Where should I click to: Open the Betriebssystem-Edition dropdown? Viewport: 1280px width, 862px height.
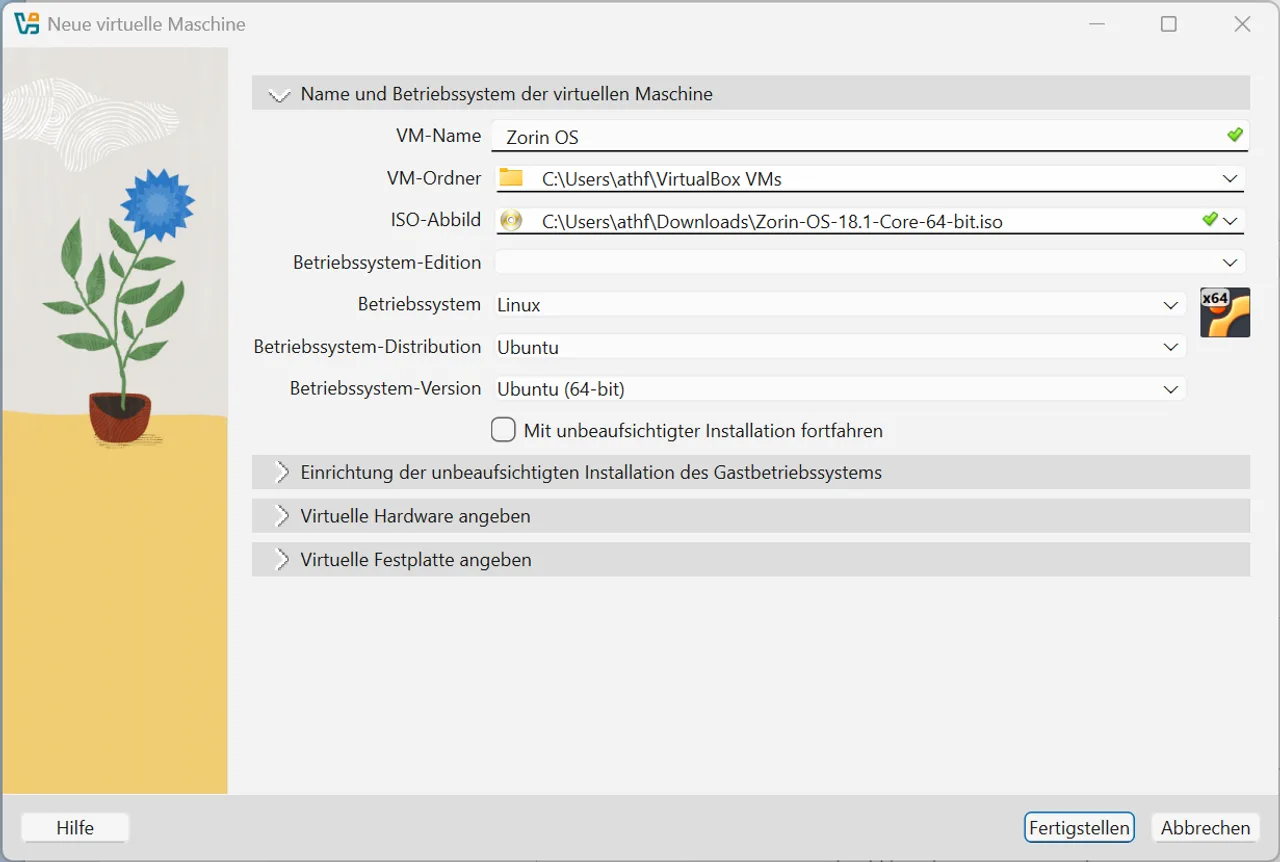click(x=870, y=262)
